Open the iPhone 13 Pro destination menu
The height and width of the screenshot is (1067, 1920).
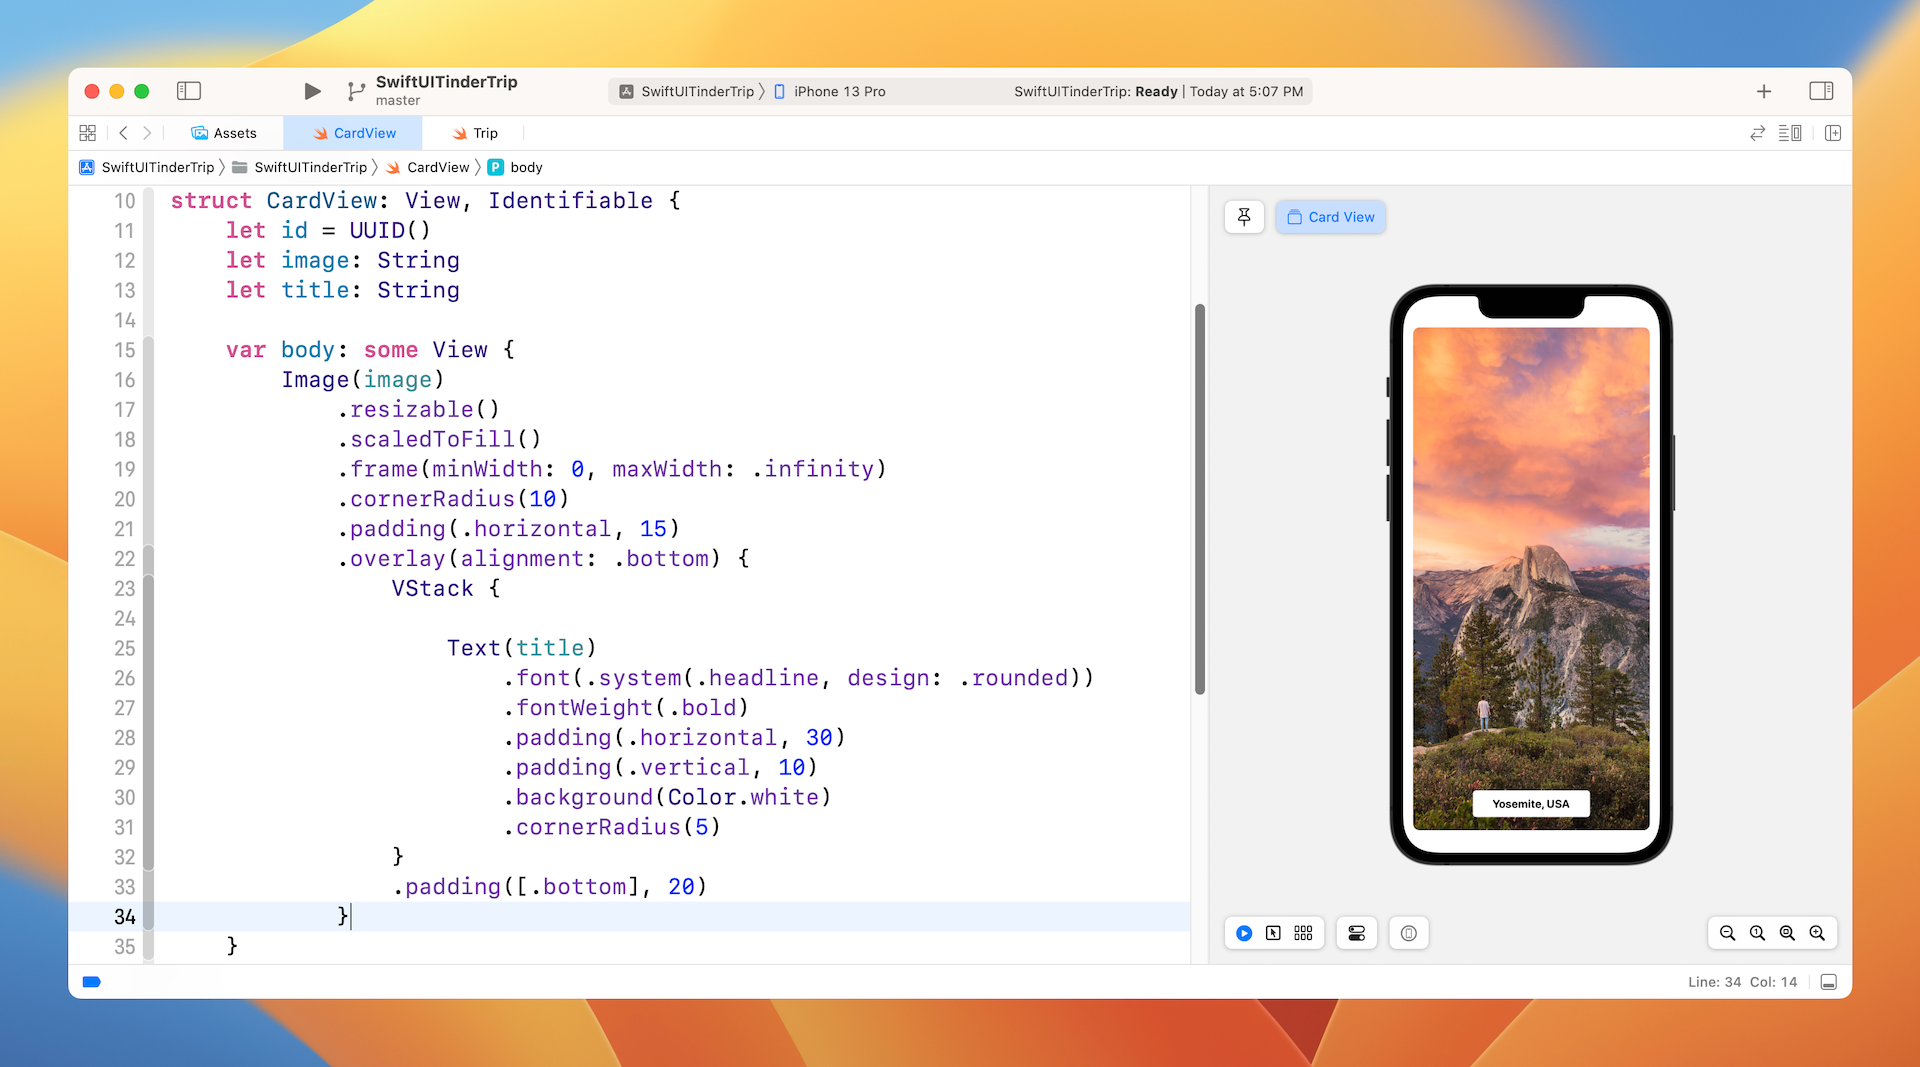coord(836,91)
